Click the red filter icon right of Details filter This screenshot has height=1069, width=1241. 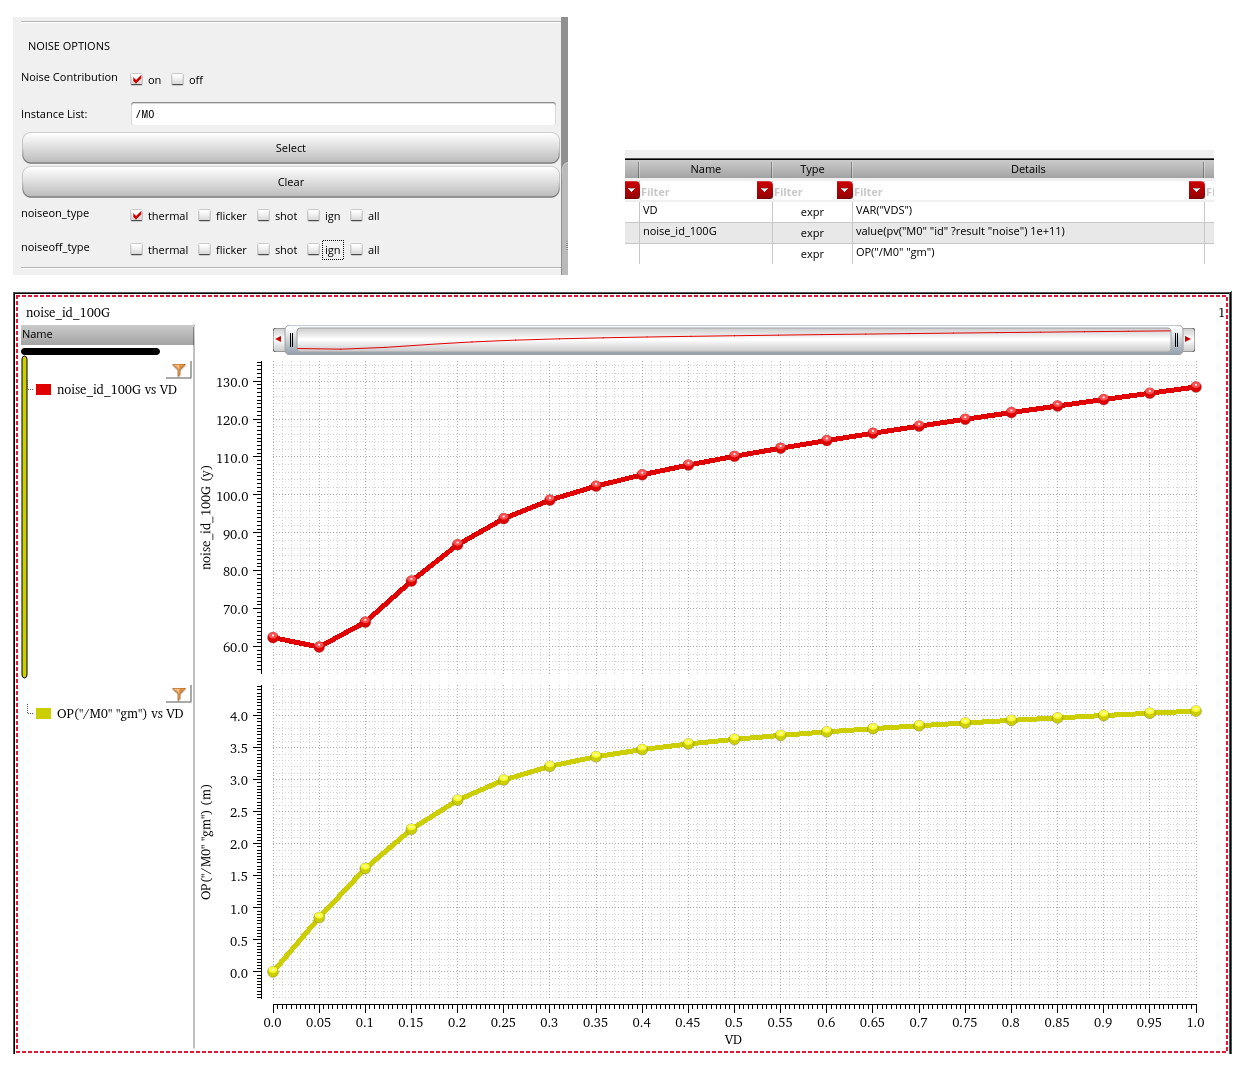[x=1196, y=190]
